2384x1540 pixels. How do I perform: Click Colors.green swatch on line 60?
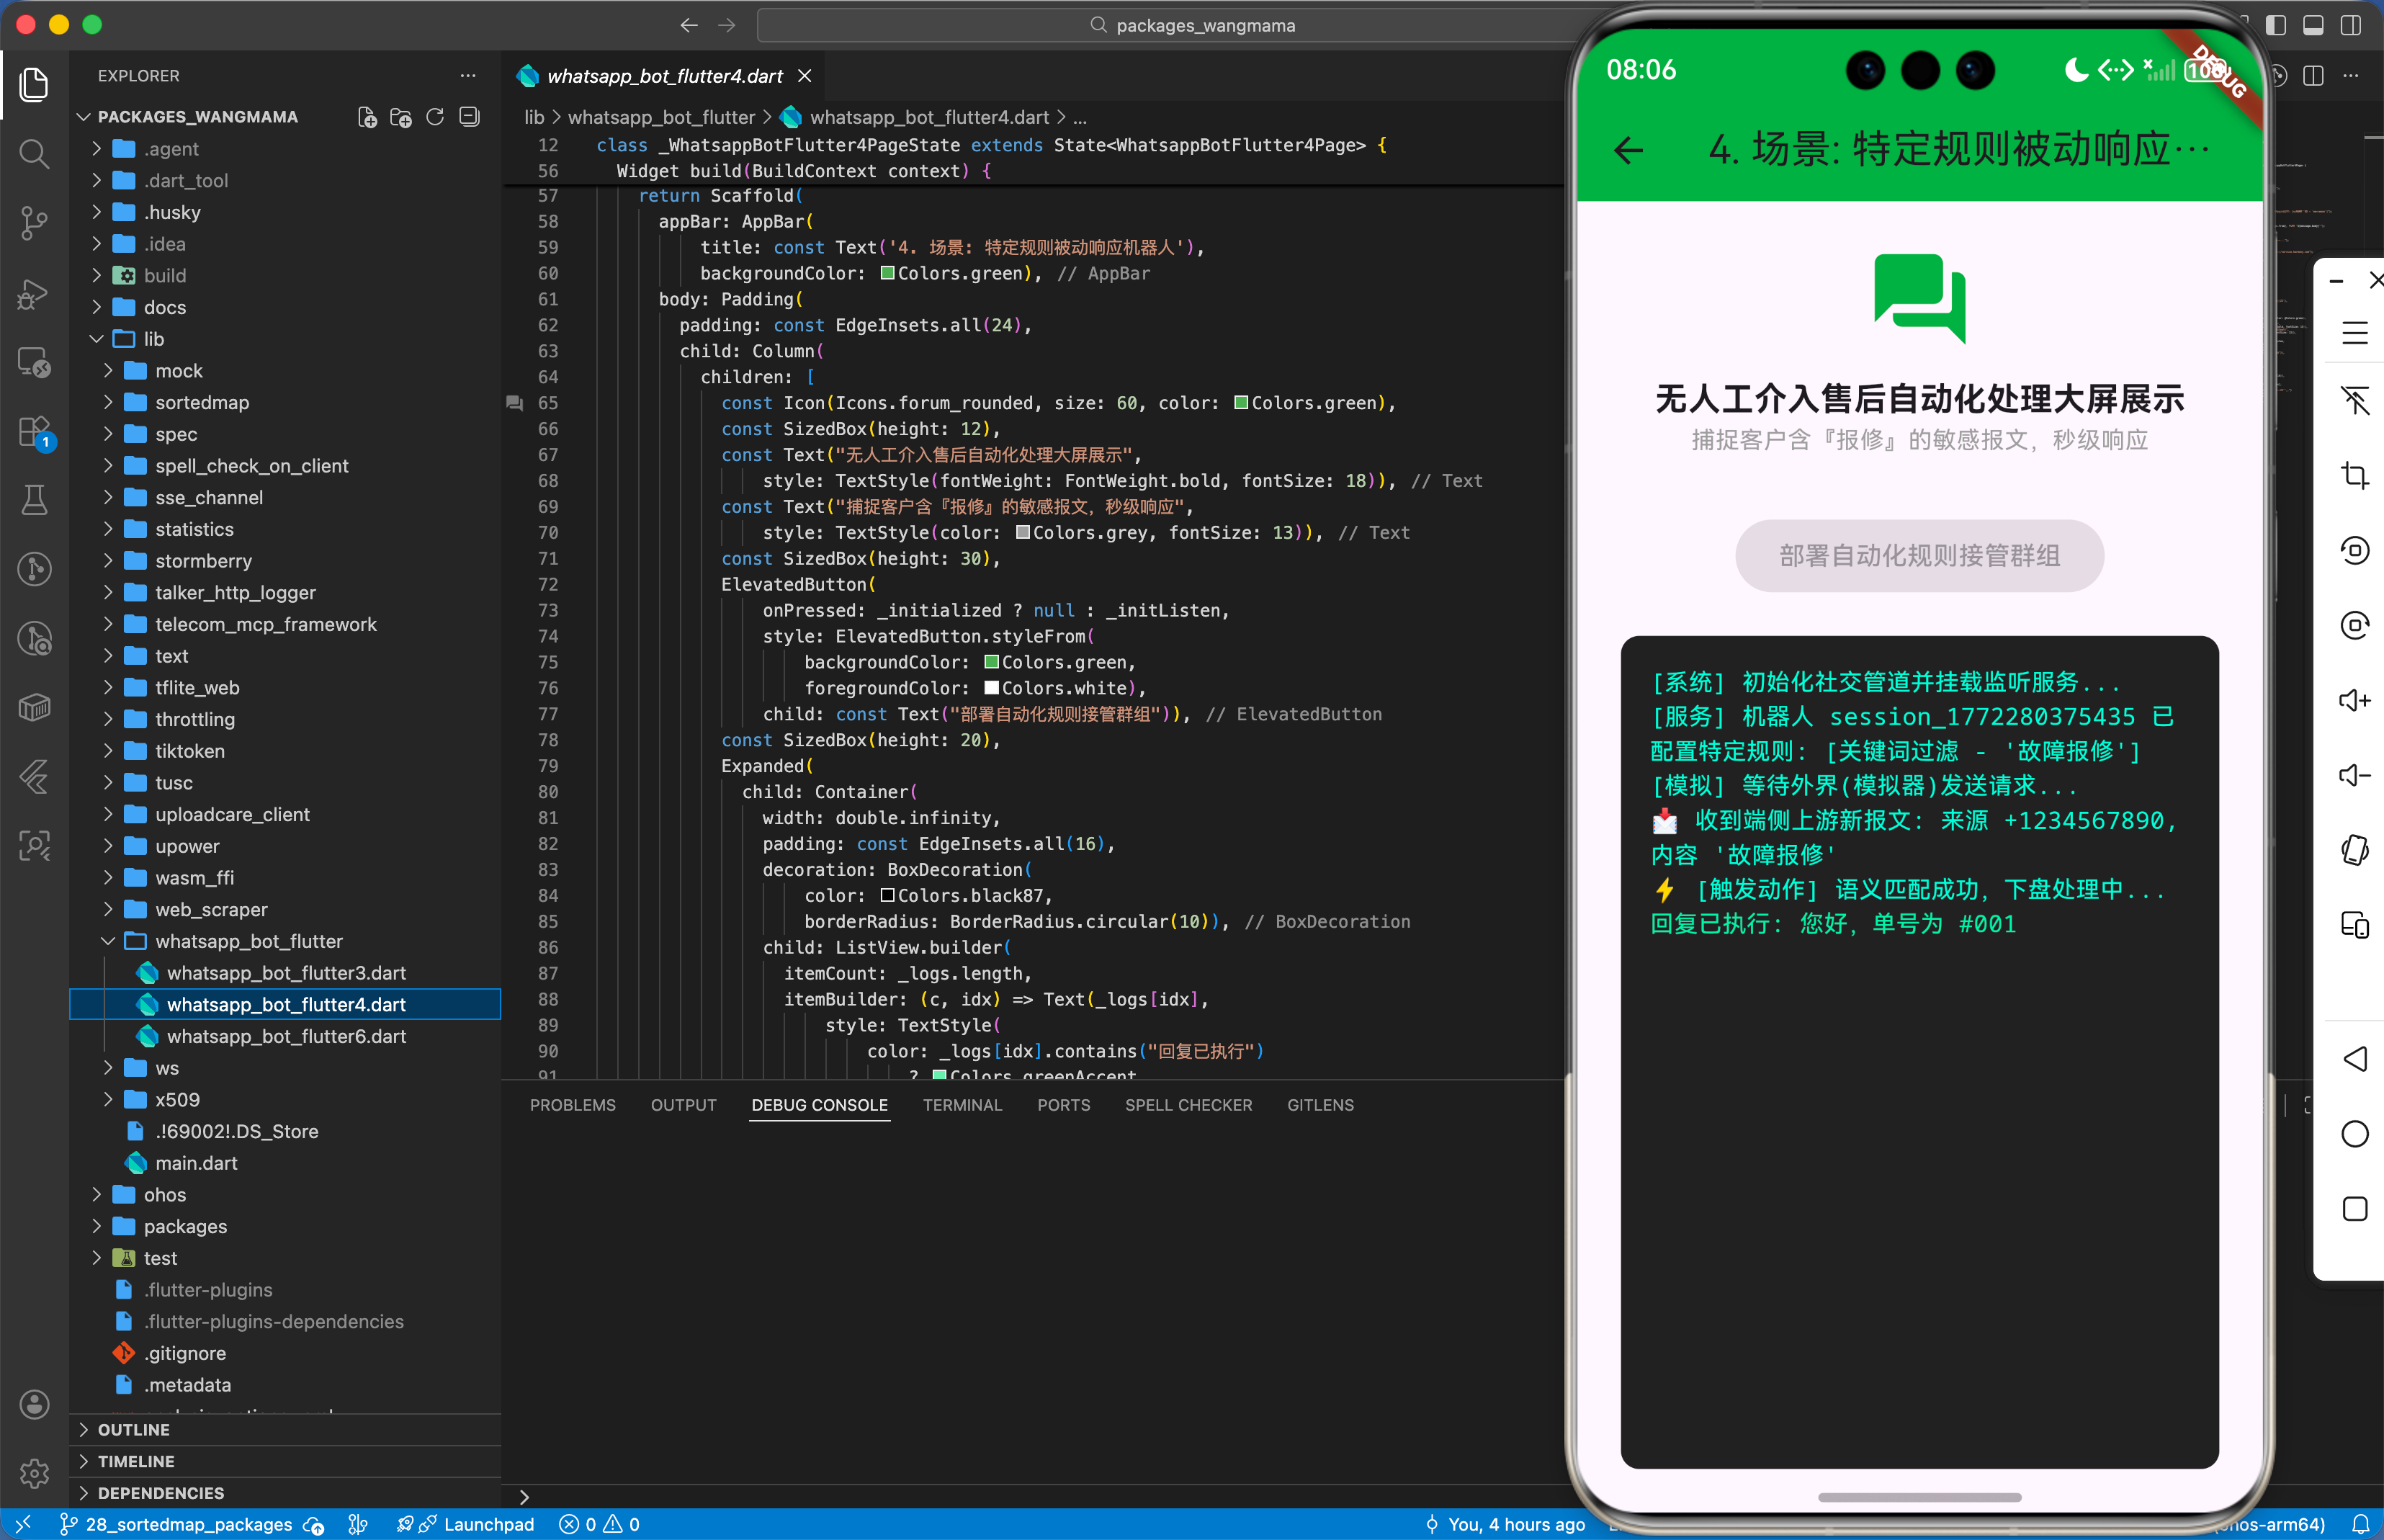click(x=887, y=273)
